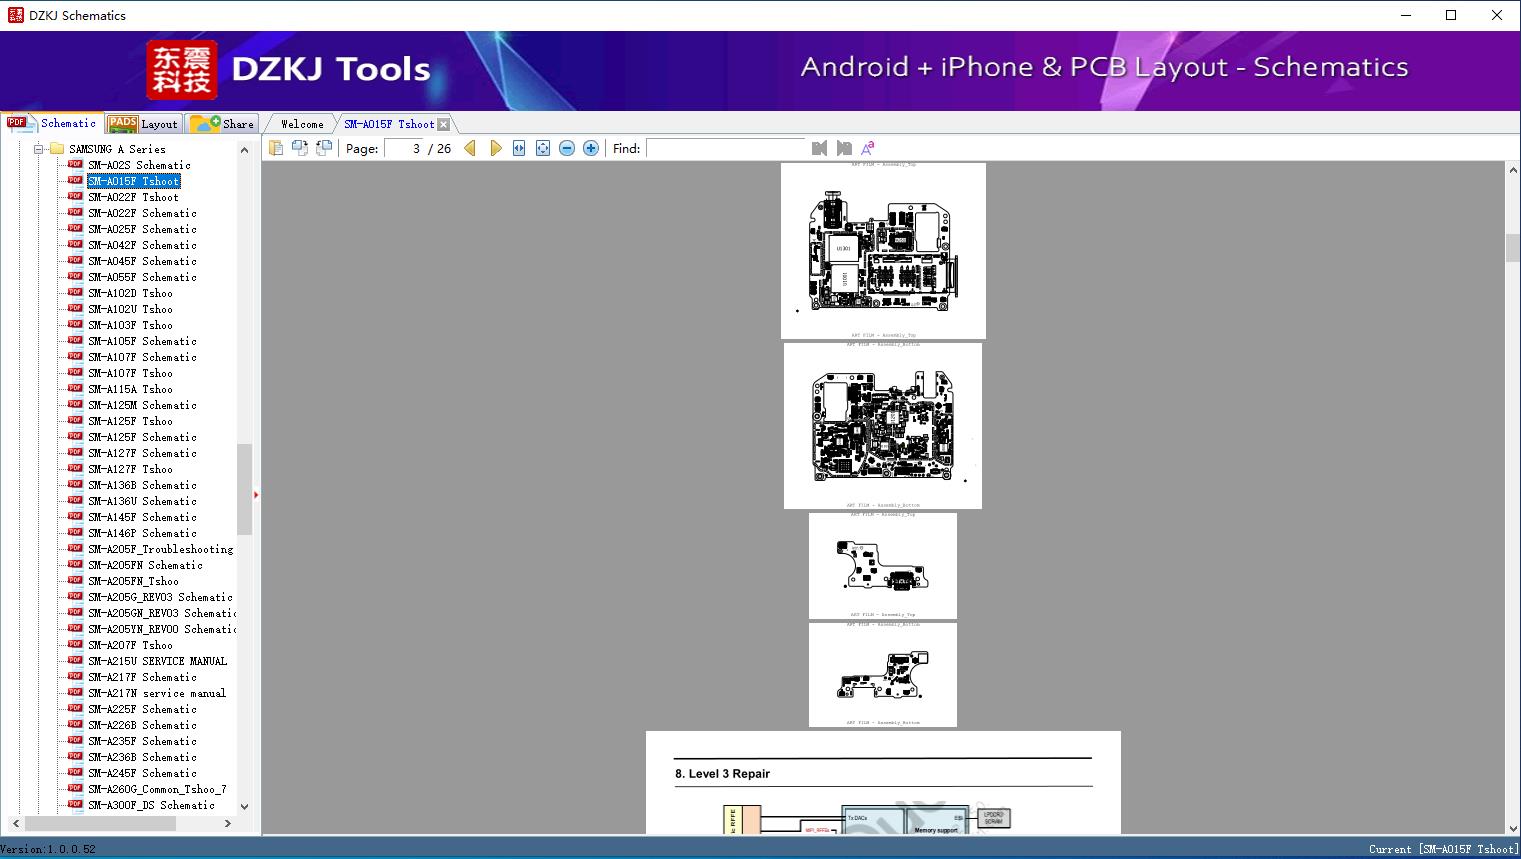Open the Welcome tab

coord(302,124)
